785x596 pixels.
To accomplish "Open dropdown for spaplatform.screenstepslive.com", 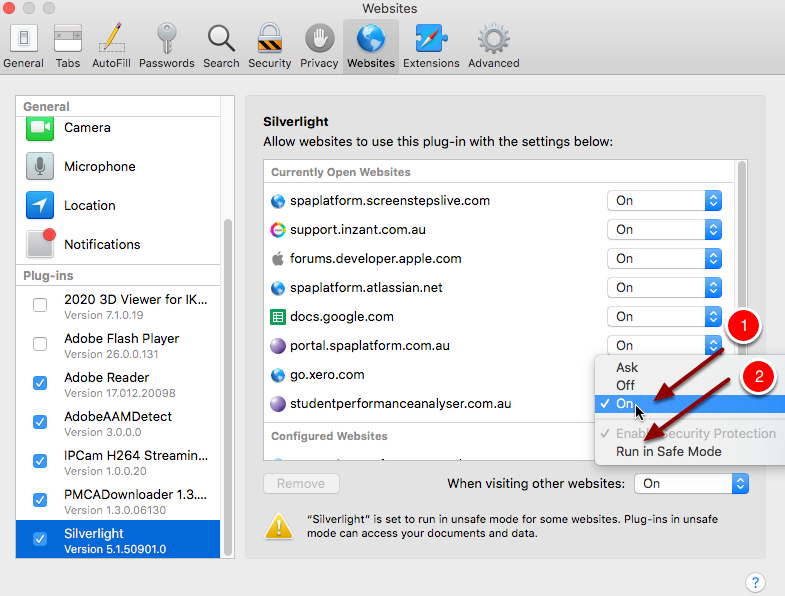I will coord(664,201).
